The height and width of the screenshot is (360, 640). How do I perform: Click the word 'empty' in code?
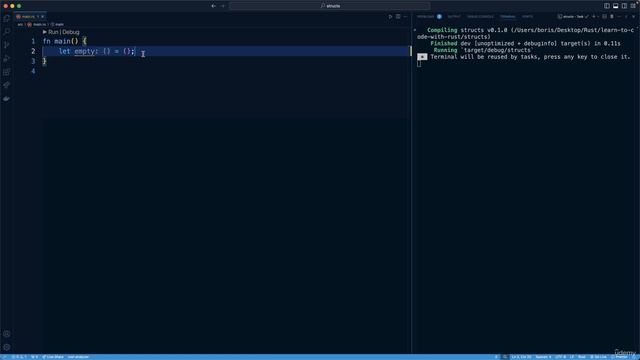pos(84,51)
